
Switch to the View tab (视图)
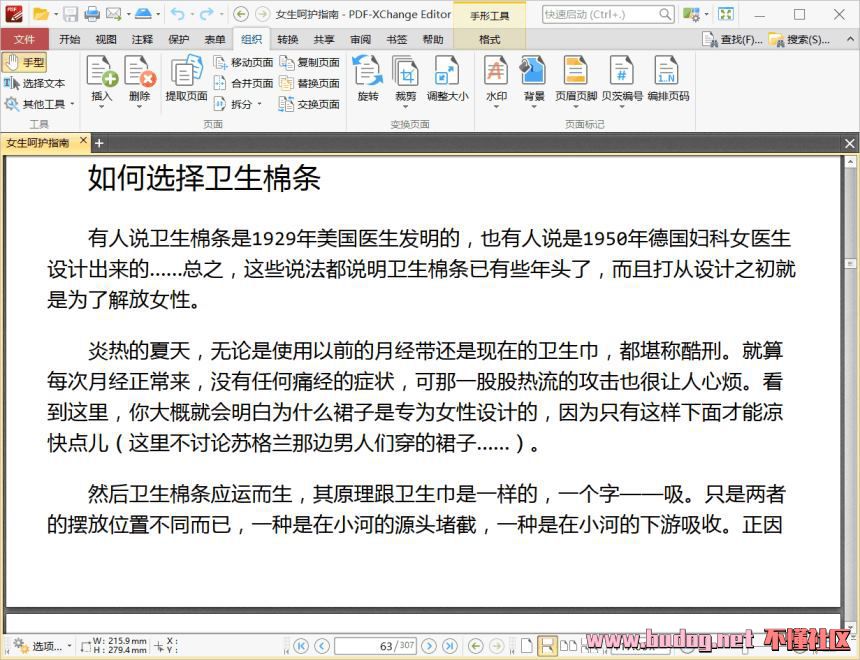(x=106, y=40)
